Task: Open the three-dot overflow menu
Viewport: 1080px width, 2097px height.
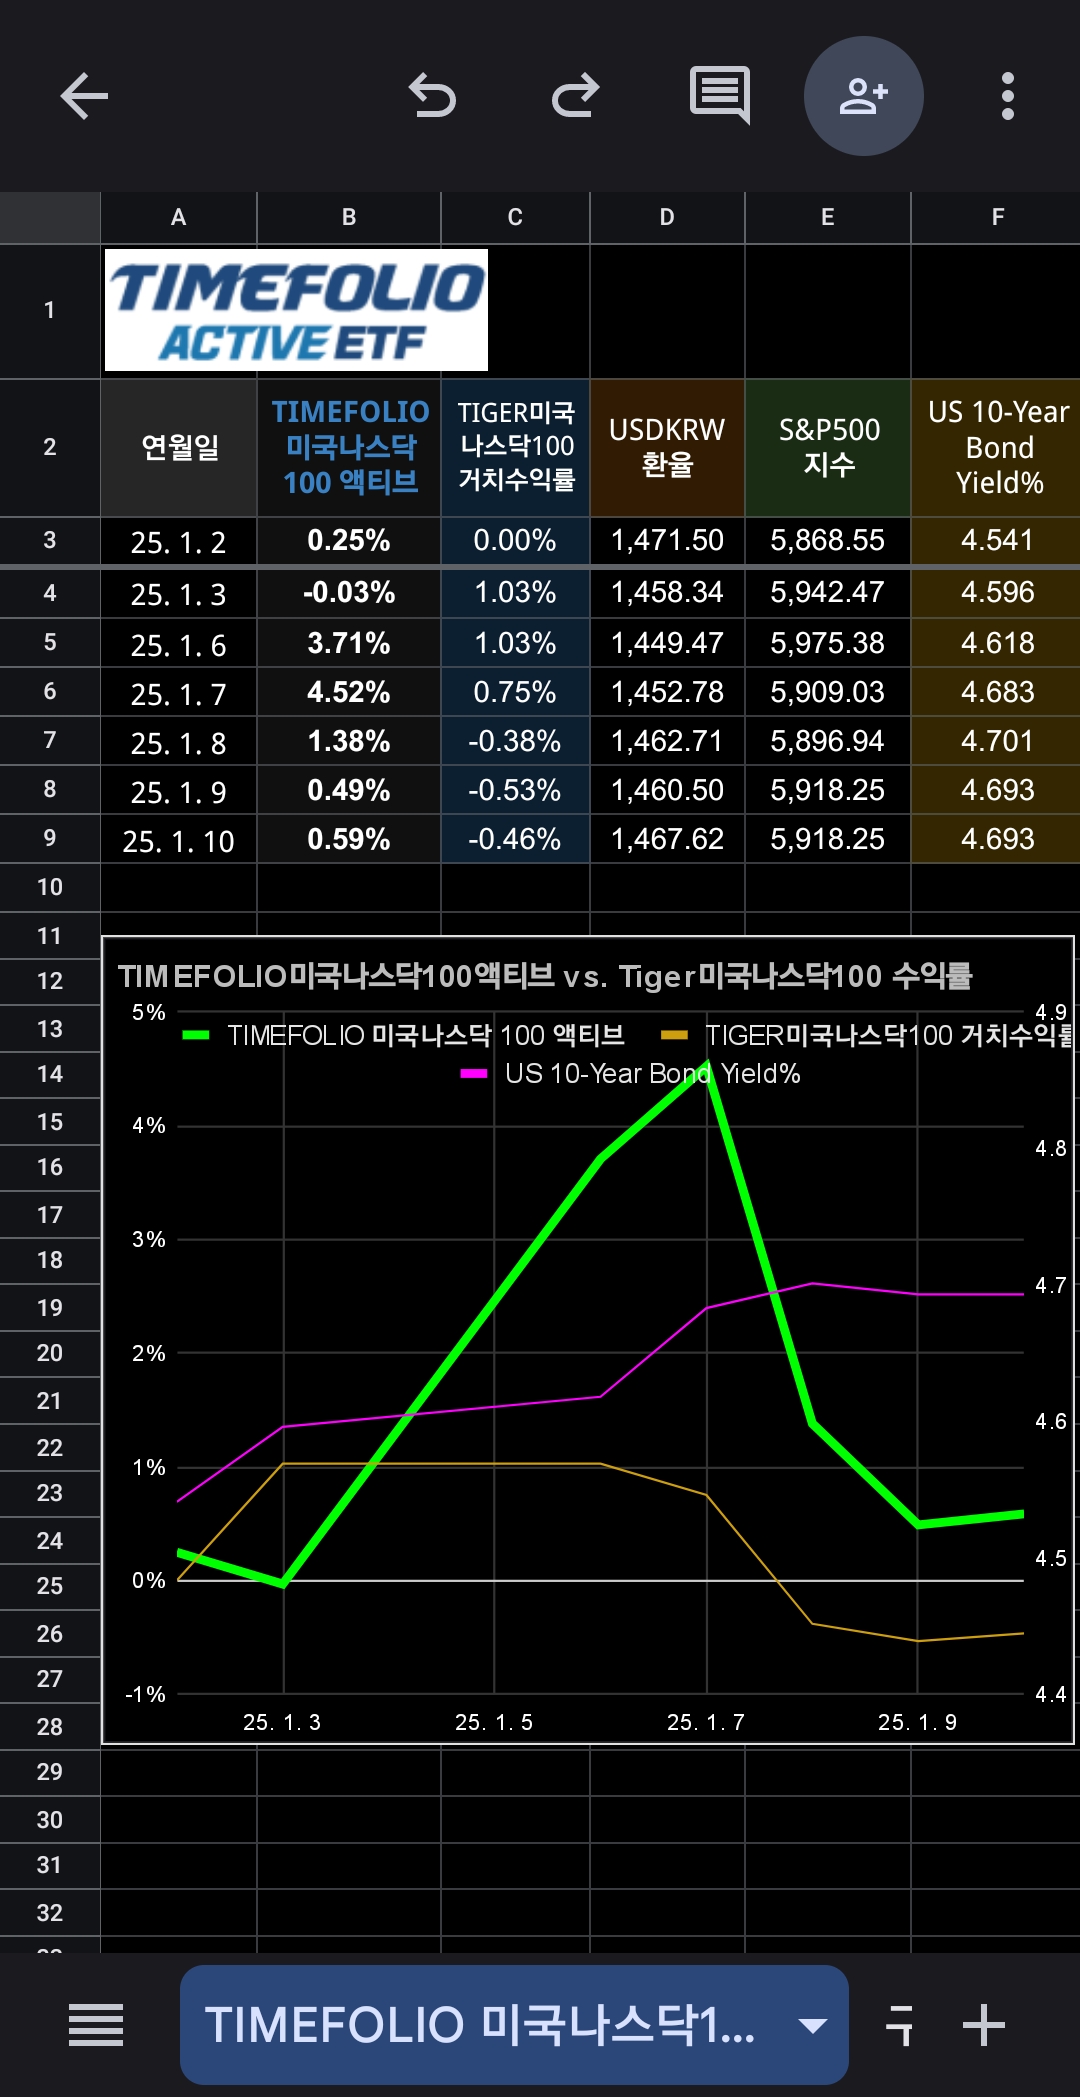Action: click(x=1008, y=97)
